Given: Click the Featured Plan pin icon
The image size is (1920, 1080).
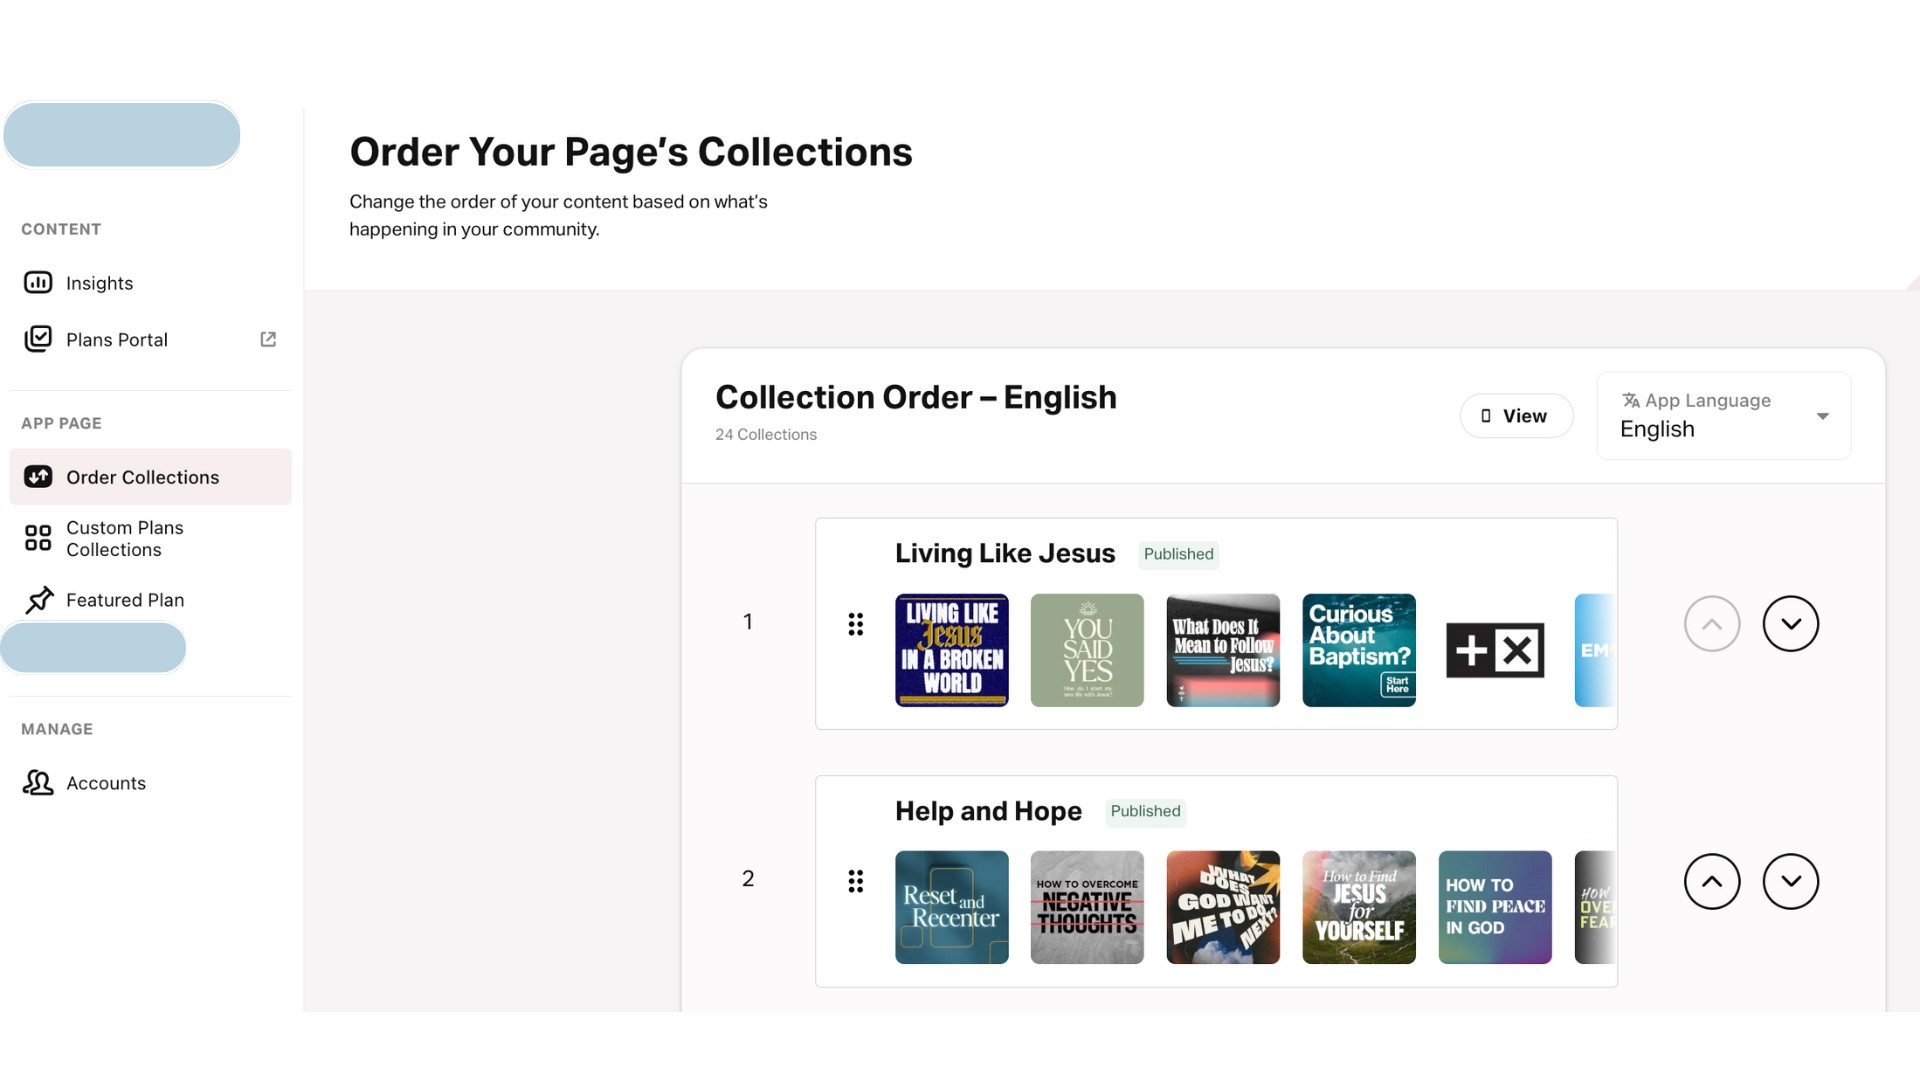Looking at the screenshot, I should point(39,600).
